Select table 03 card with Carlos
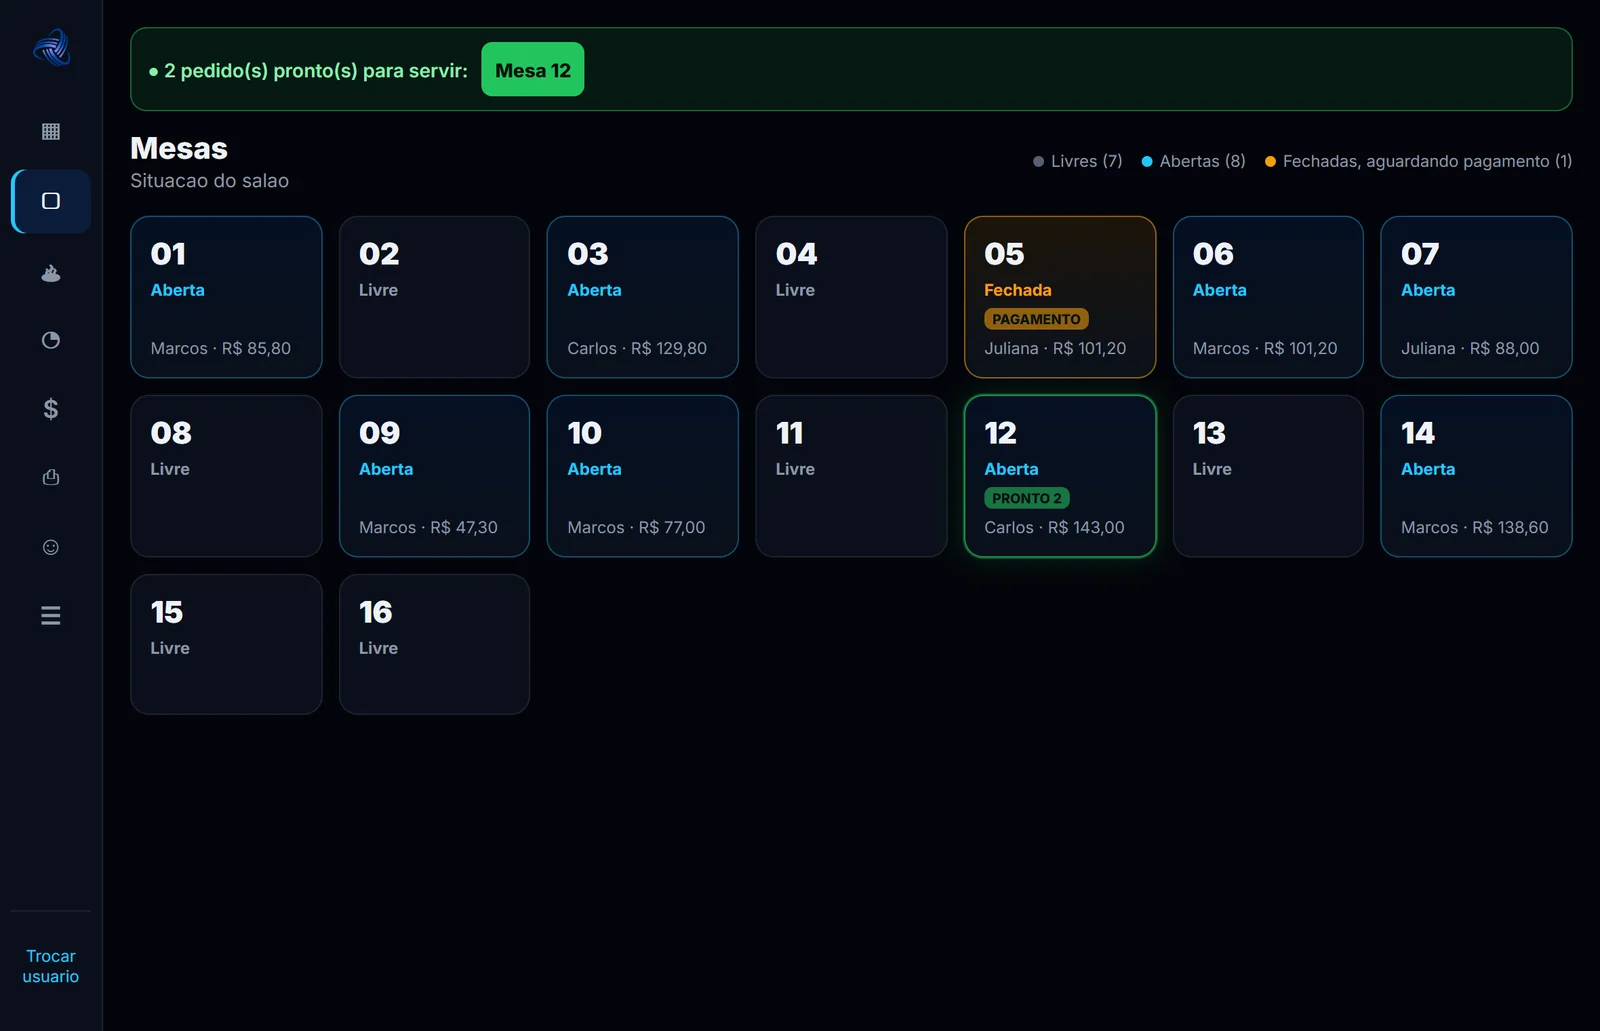Viewport: 1600px width, 1031px height. click(x=643, y=297)
